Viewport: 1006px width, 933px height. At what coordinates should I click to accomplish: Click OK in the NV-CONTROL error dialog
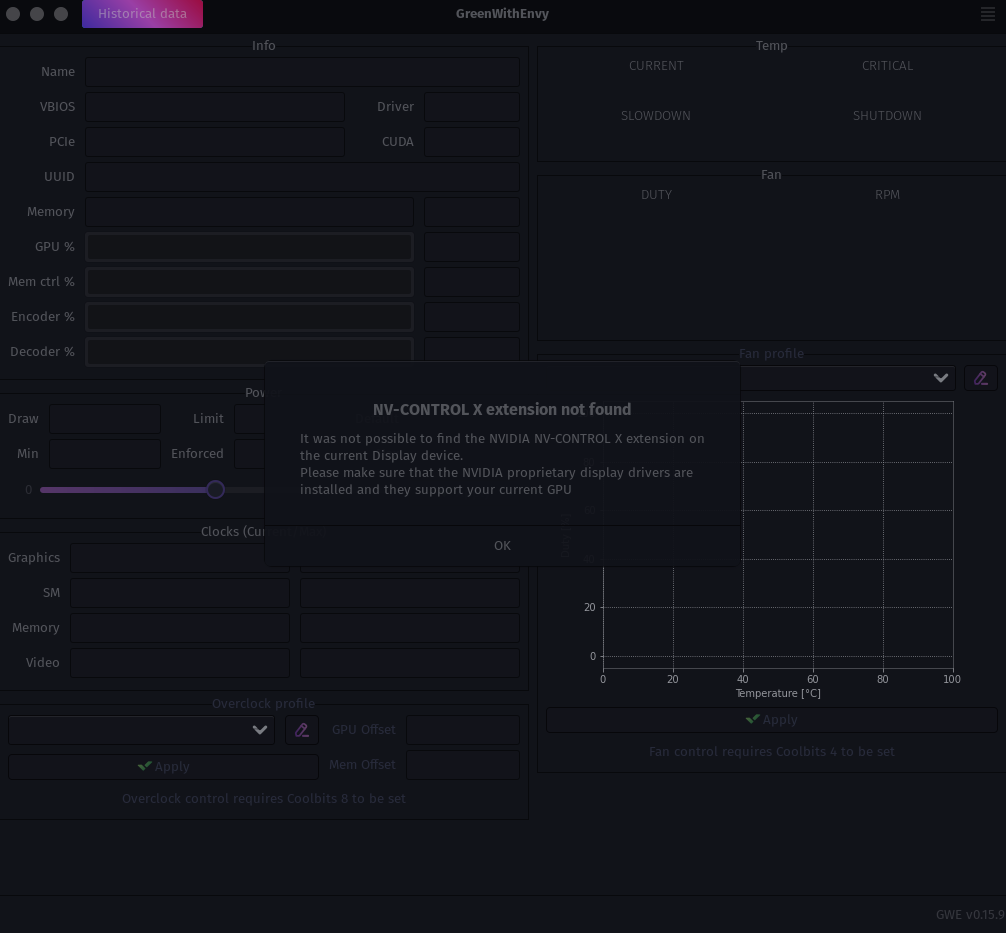coord(502,545)
